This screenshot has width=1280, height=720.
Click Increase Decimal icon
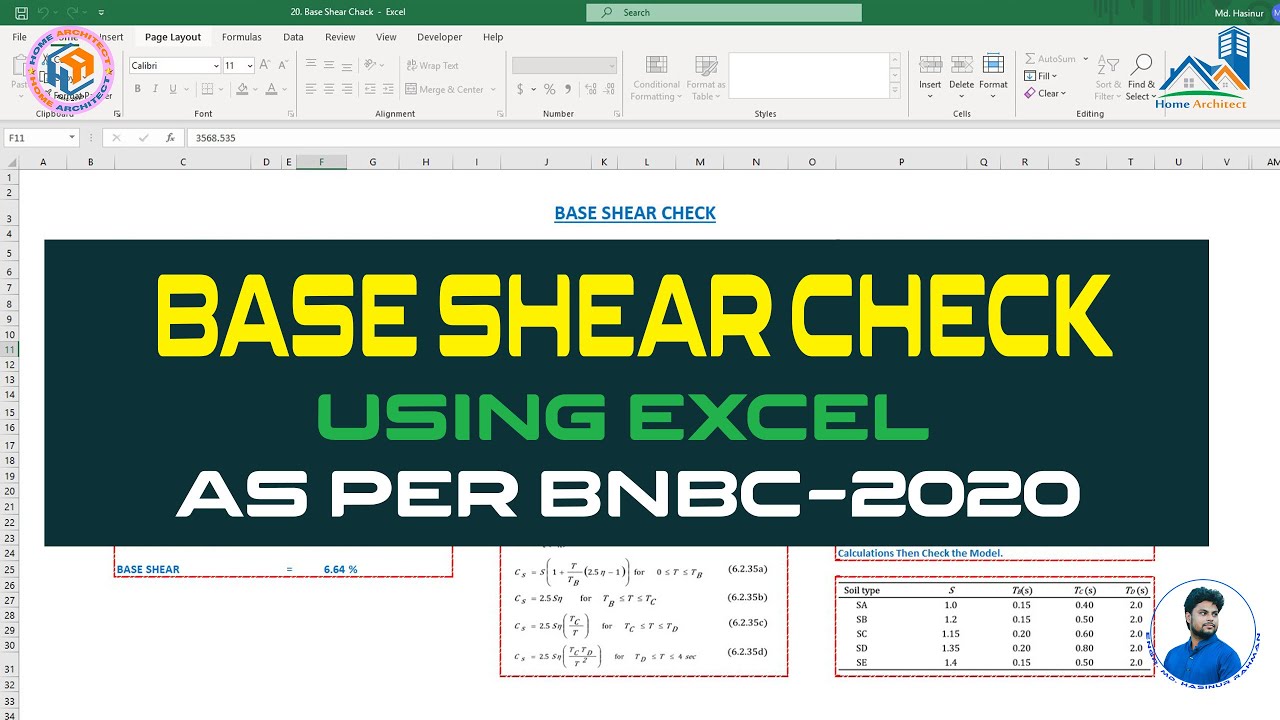589,89
